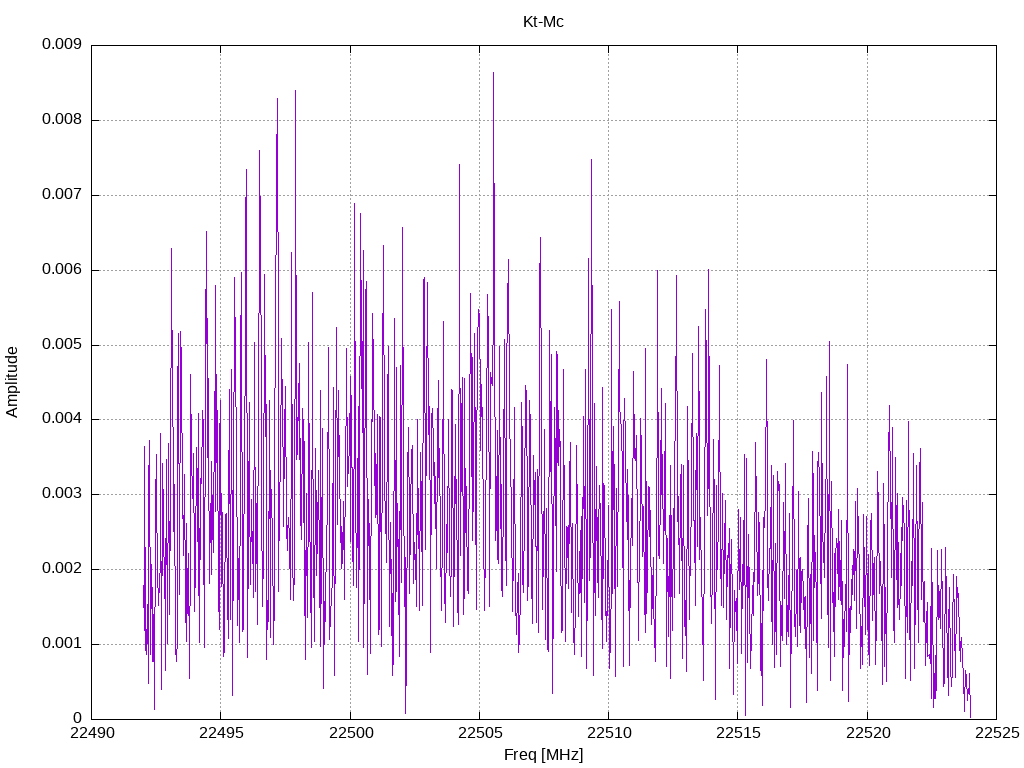The image size is (1024, 768).
Task: Click y-axis tick label 0.002
Action: 62,569
